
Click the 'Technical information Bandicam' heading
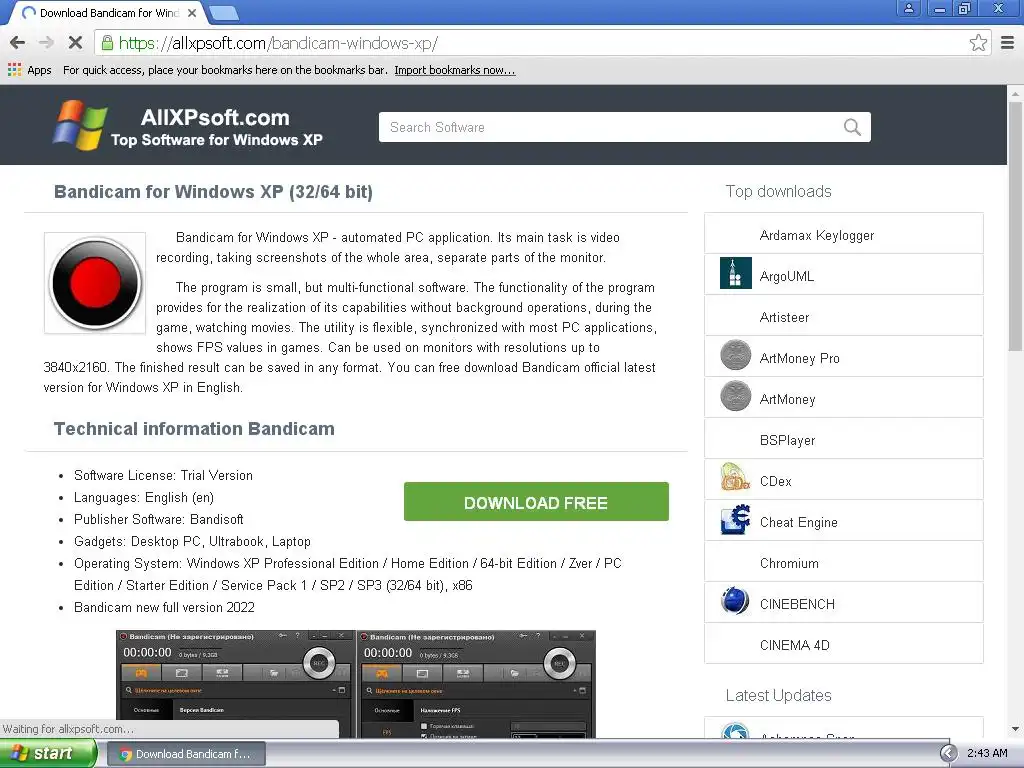pyautogui.click(x=194, y=428)
